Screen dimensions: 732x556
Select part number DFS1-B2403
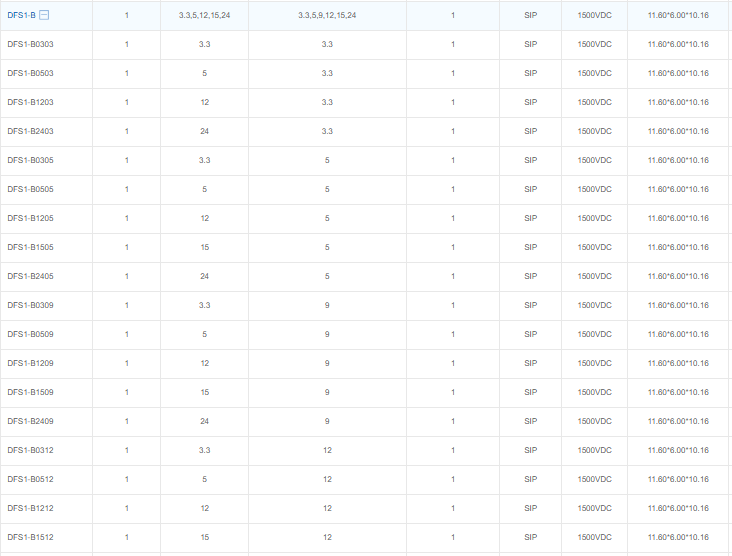point(30,131)
